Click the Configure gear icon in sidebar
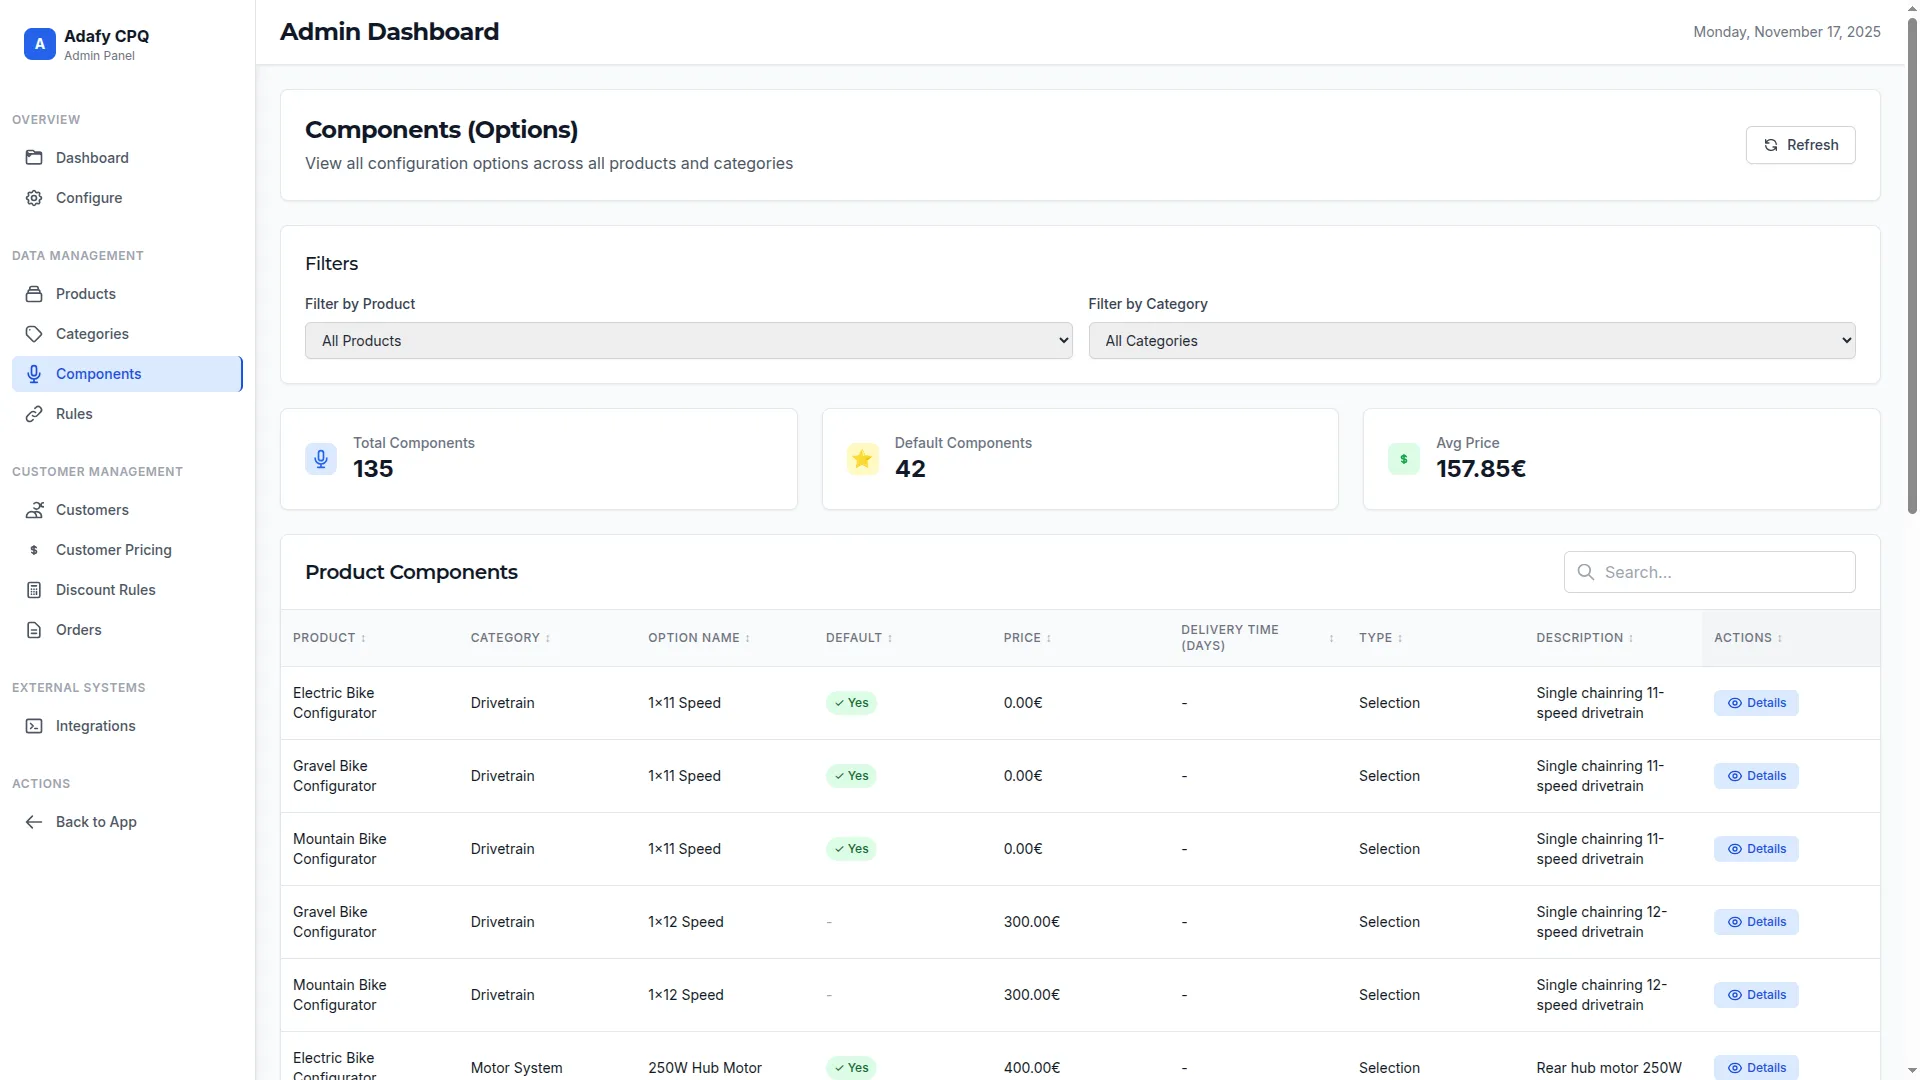This screenshot has width=1920, height=1080. 34,198
